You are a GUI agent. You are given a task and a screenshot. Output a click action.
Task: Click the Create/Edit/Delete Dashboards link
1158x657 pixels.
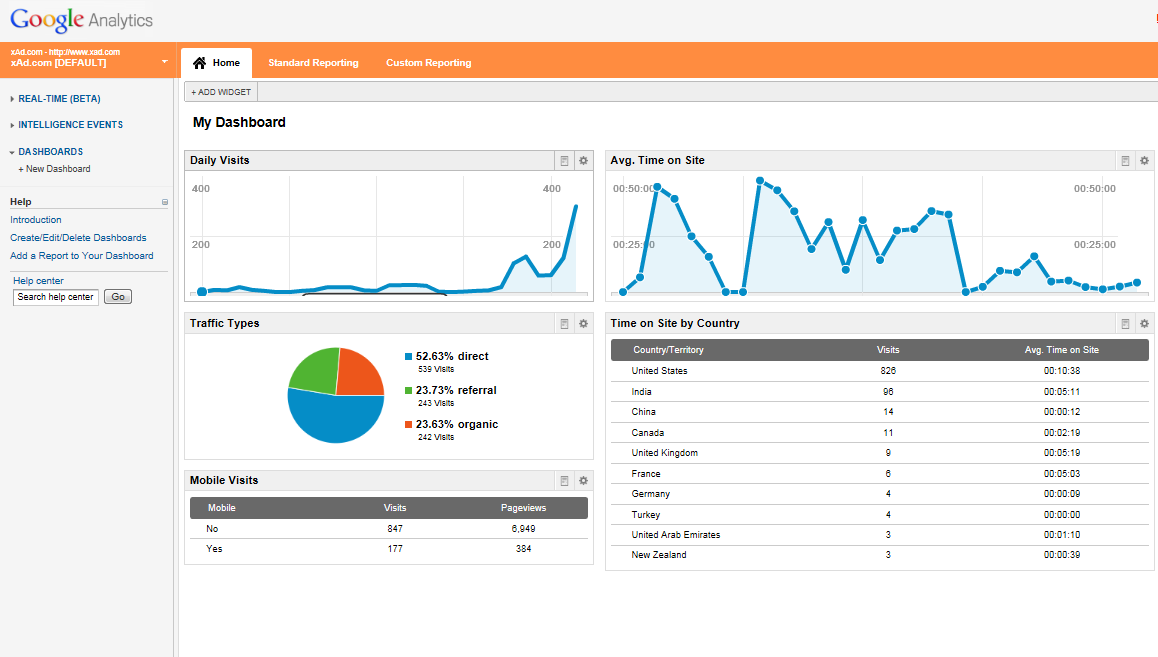(x=78, y=238)
